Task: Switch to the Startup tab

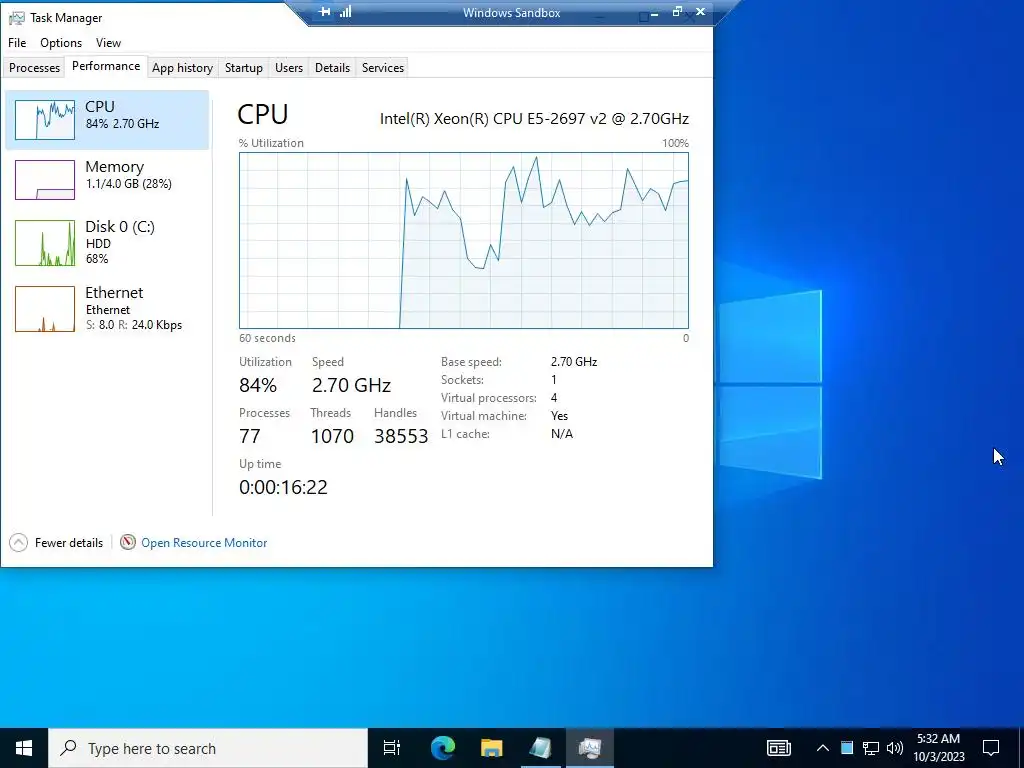Action: pos(244,68)
